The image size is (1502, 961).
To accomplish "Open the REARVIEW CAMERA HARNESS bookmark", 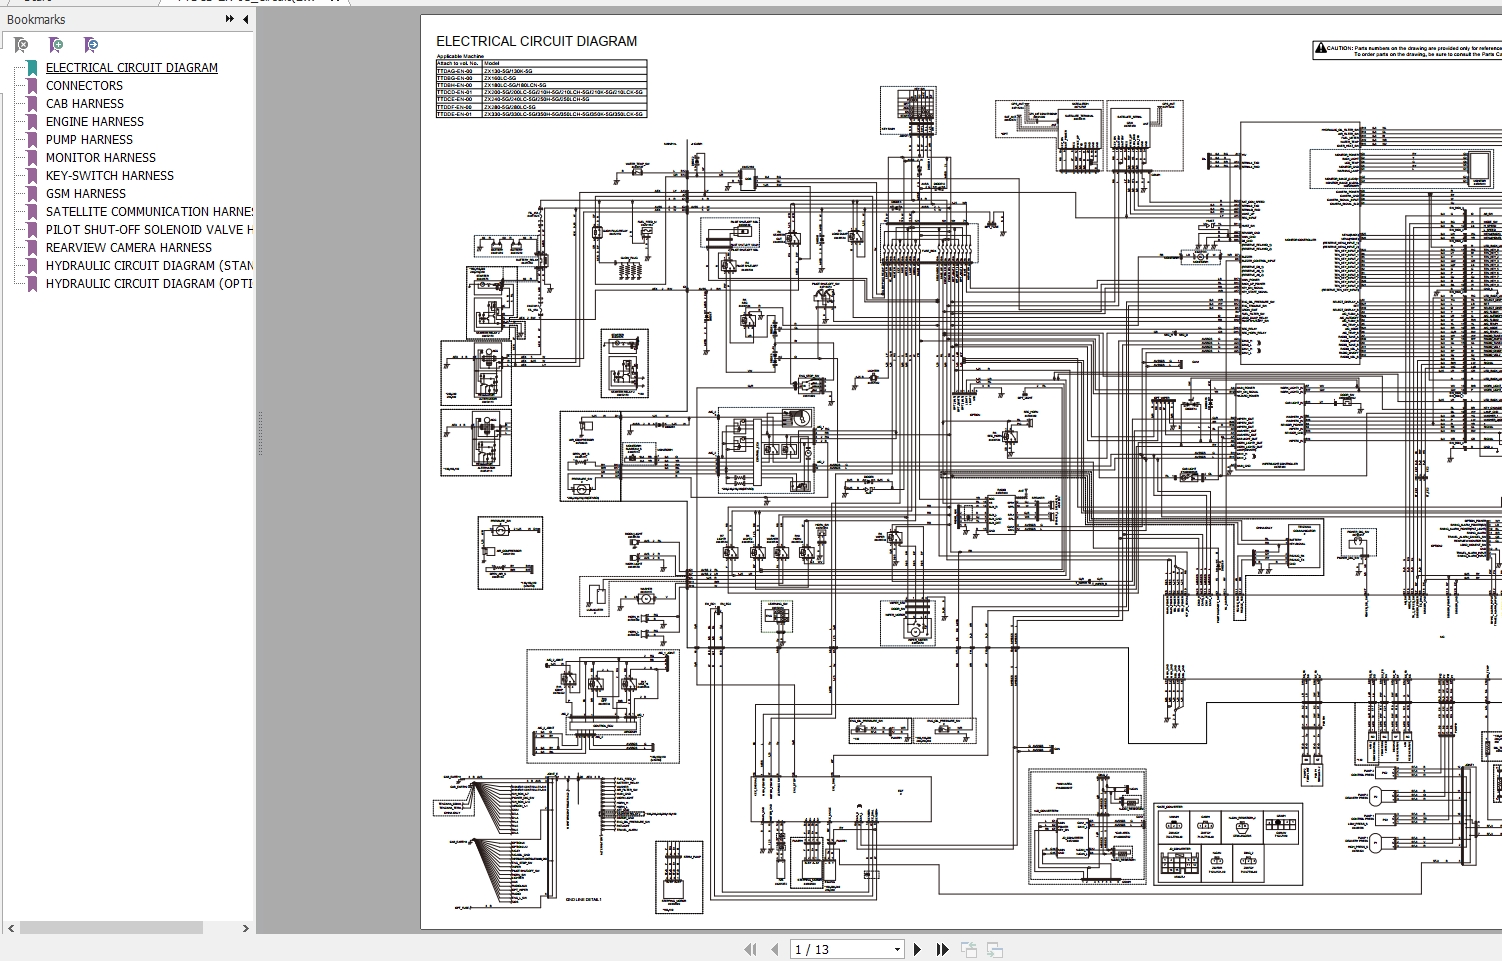I will (129, 248).
